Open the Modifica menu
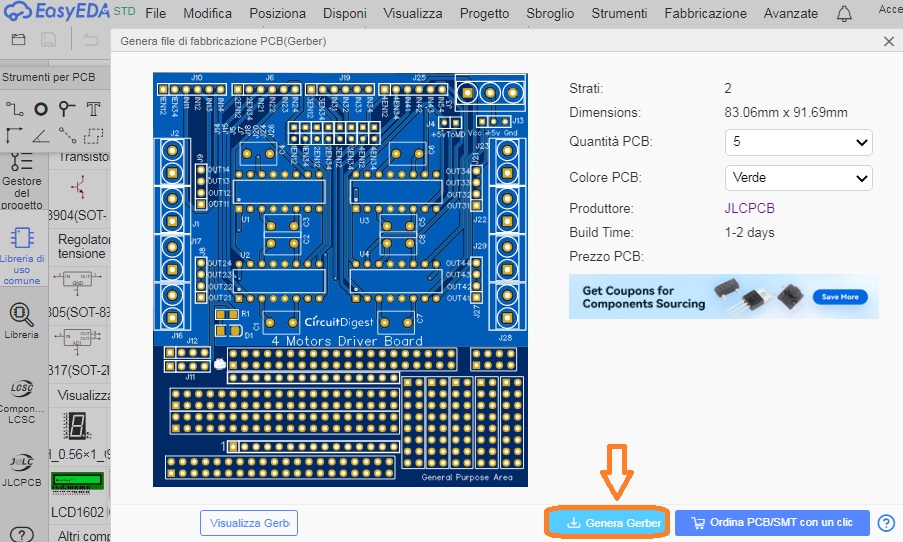 point(207,13)
